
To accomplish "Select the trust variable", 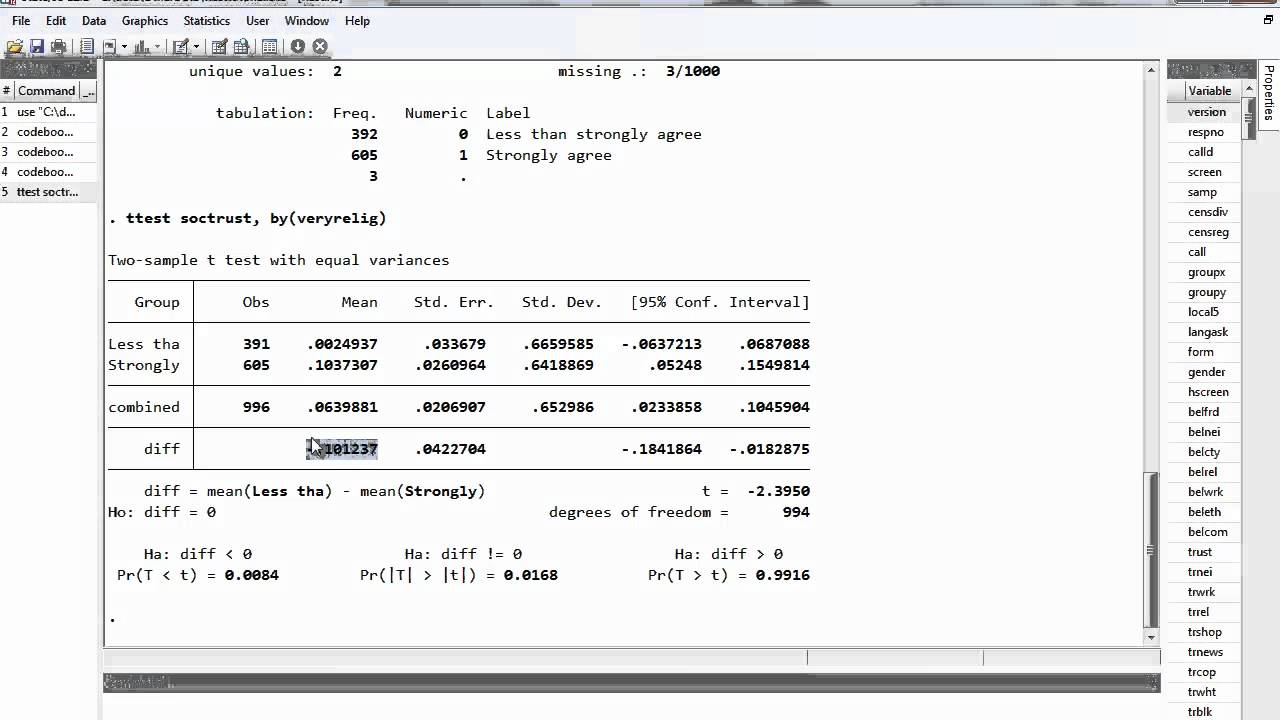I will [1200, 552].
